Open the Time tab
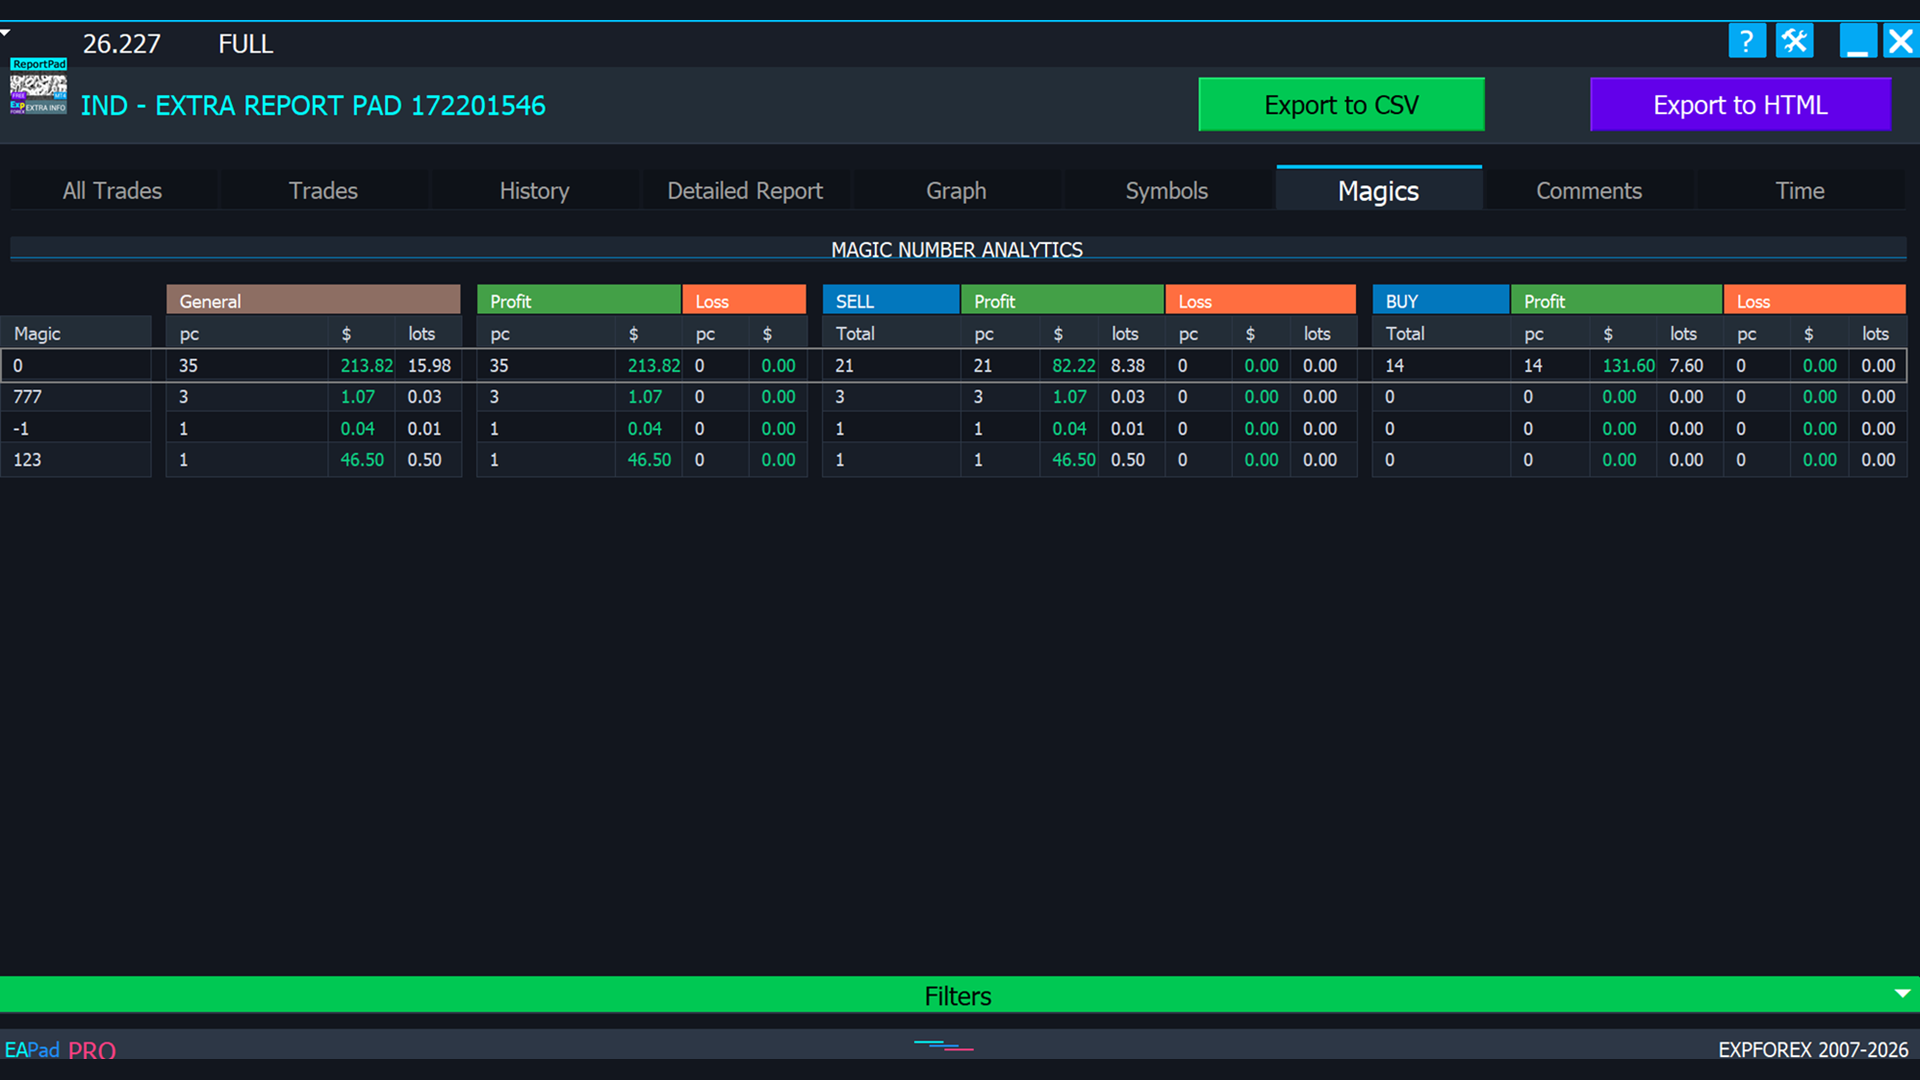This screenshot has height=1080, width=1920. pyautogui.click(x=1799, y=191)
